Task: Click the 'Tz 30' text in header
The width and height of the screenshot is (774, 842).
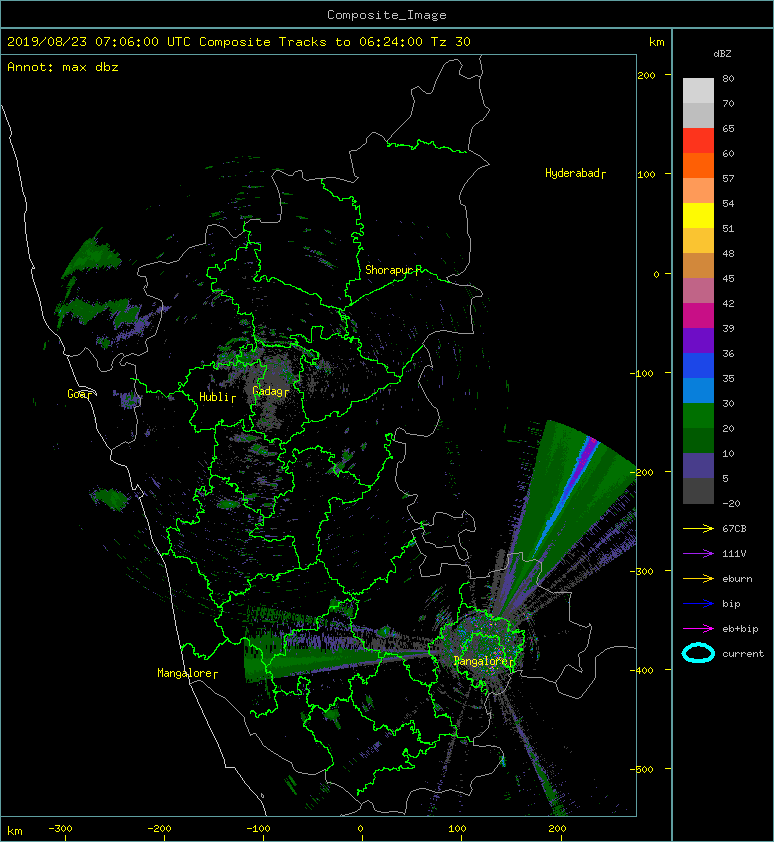Action: 451,42
